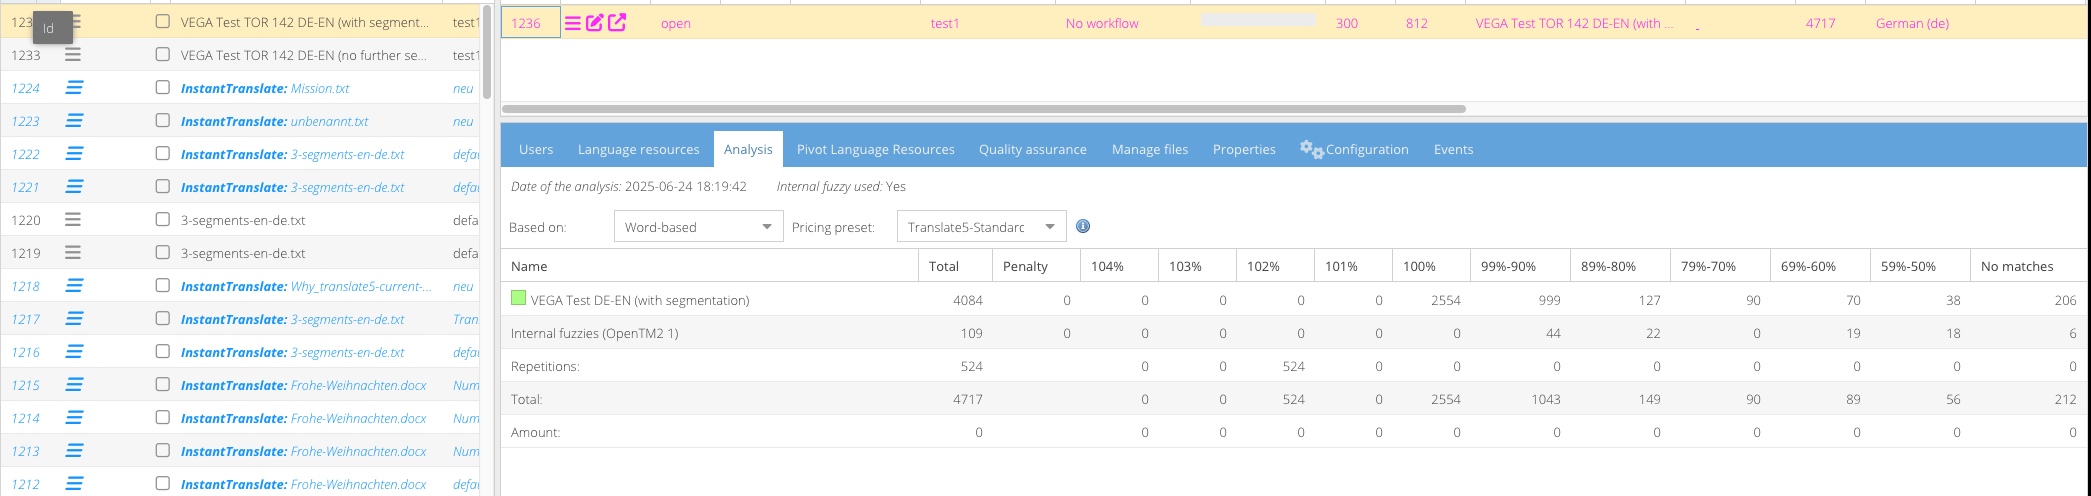Screen dimensions: 2091x496
Task: Check the box for InstantTranslate Mission.txt
Action: (163, 88)
